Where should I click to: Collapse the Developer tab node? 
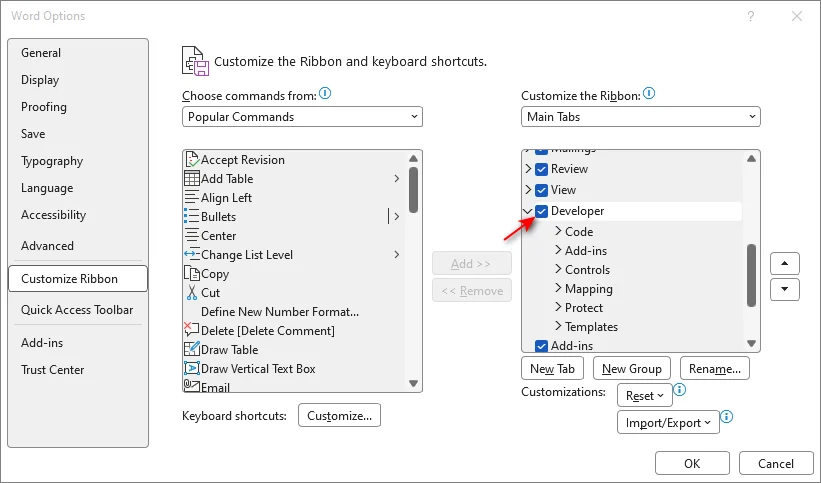pyautogui.click(x=528, y=211)
